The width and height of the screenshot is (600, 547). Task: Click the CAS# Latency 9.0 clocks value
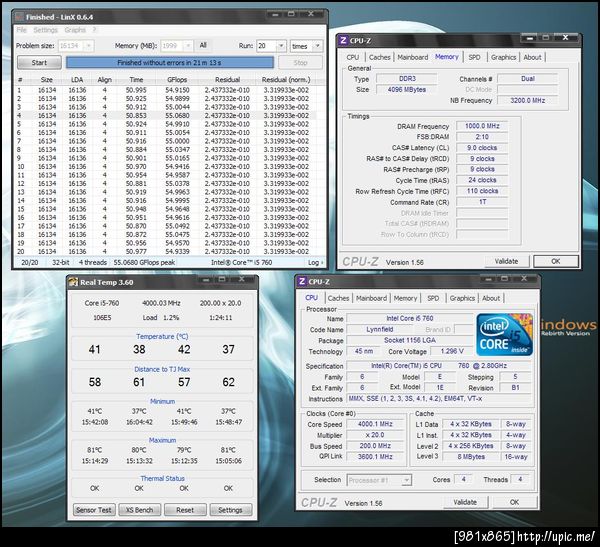pos(482,148)
